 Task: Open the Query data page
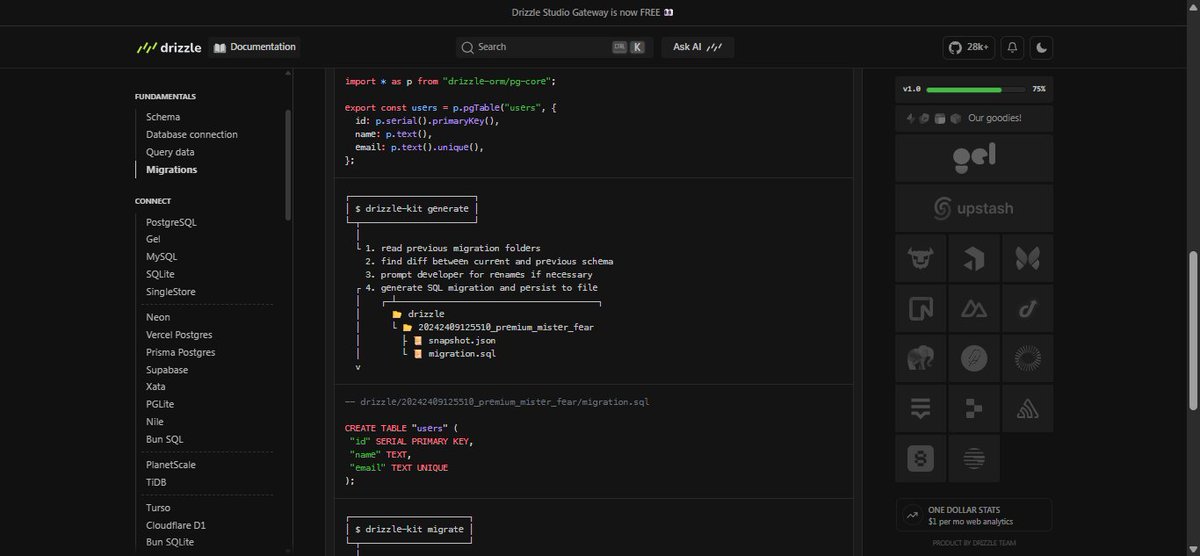click(170, 152)
